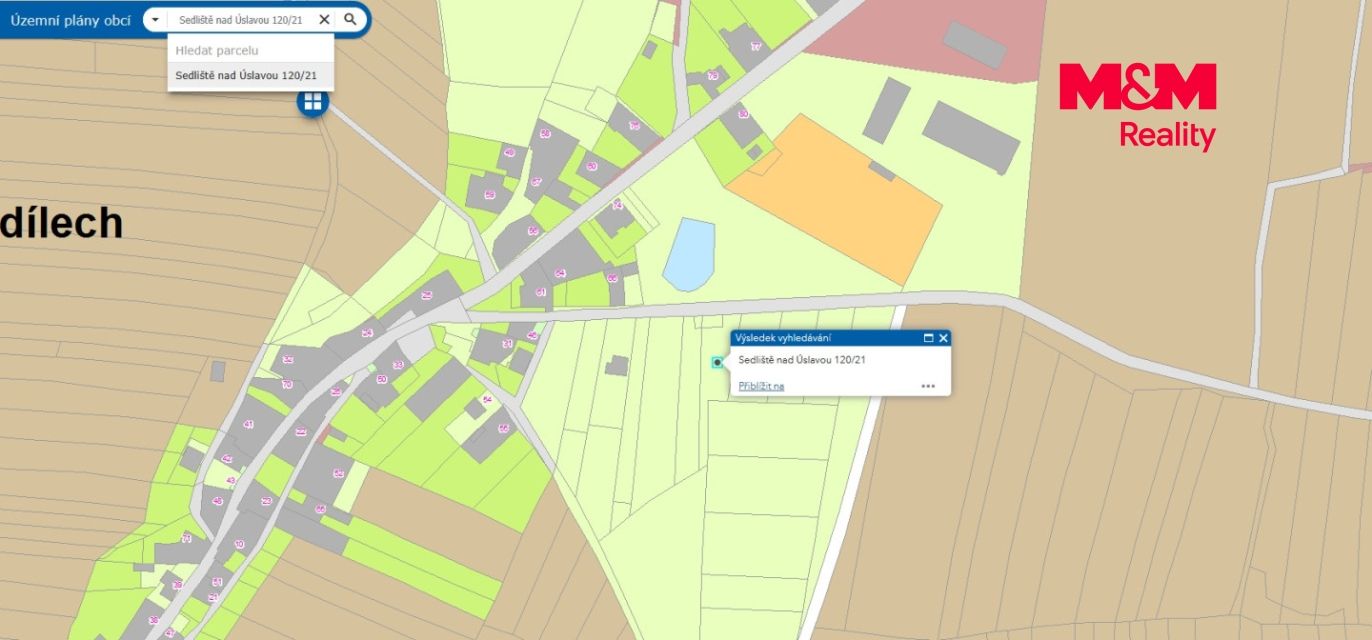
Task: Open the popup's three-dot options menu
Action: click(x=928, y=385)
